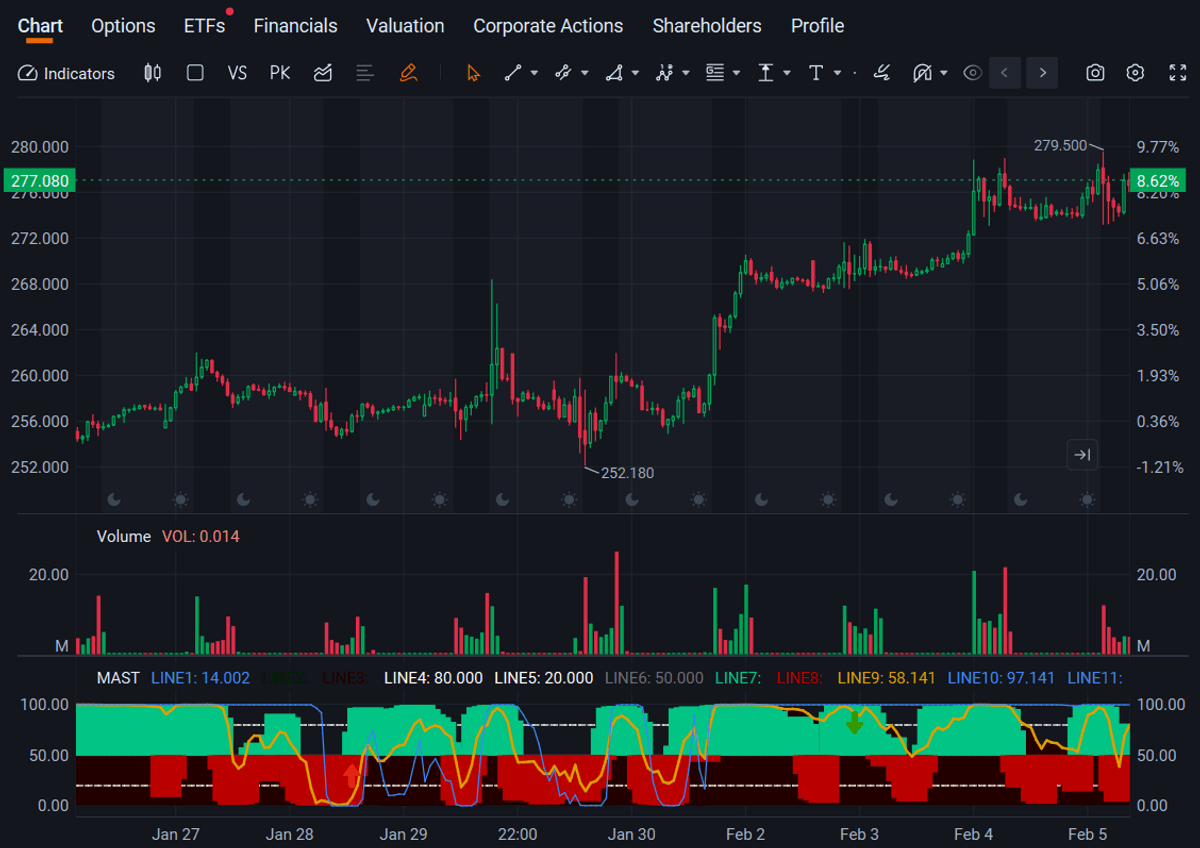Click LINE5: 20.000 legend
The height and width of the screenshot is (848, 1200).
[x=543, y=678]
